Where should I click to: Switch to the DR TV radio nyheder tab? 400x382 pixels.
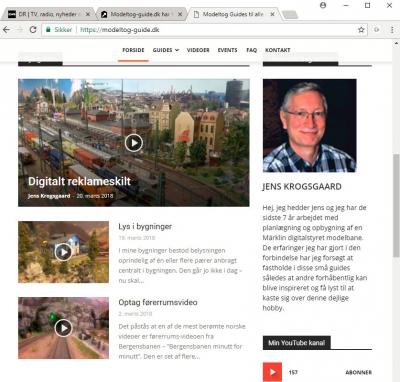click(49, 14)
